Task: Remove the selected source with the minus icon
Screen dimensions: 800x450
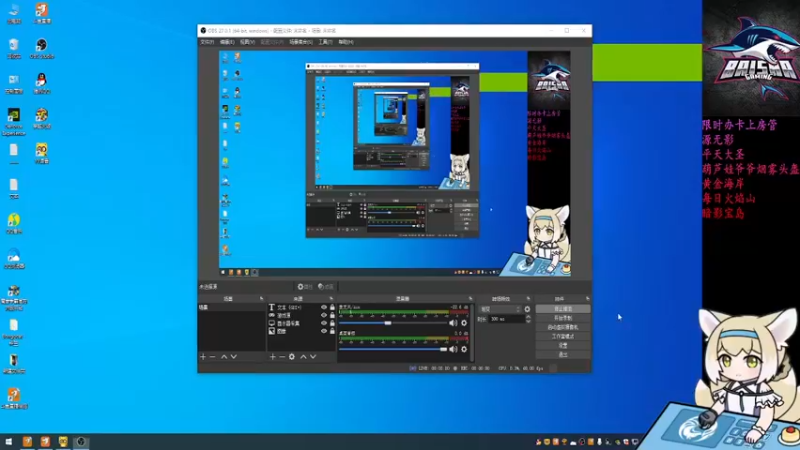Action: coord(282,357)
